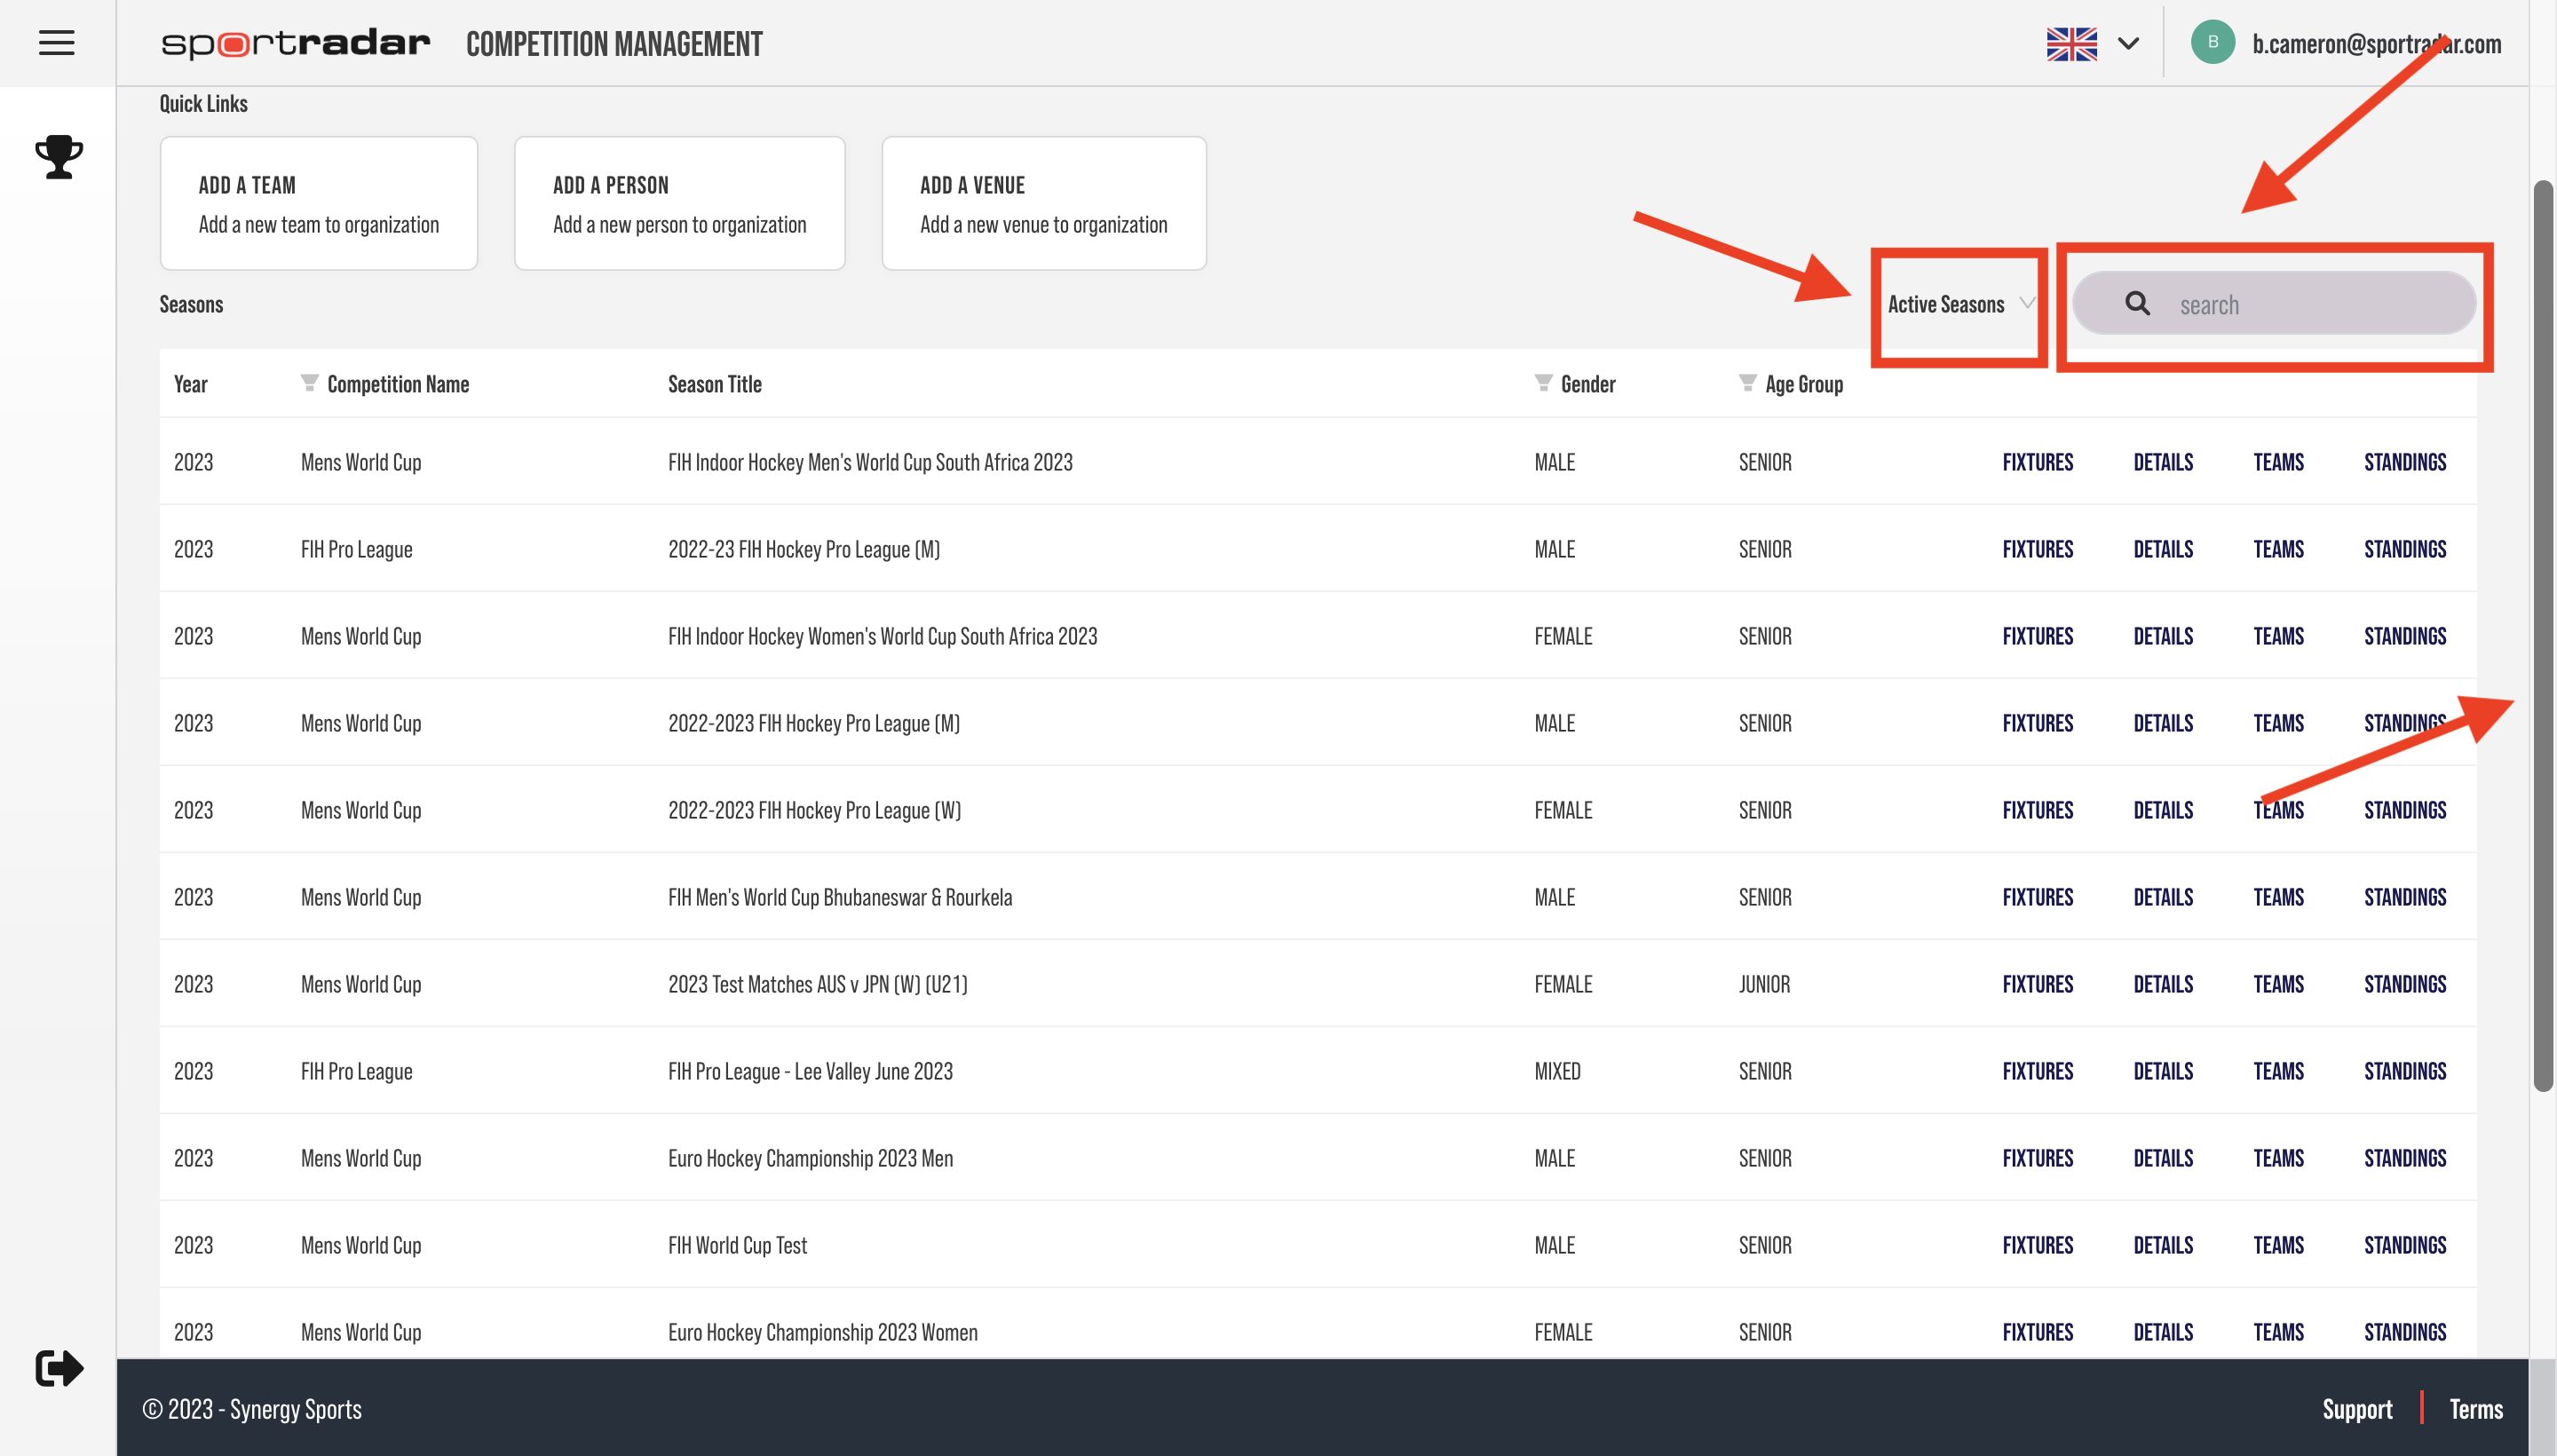
Task: Open Details for 2023 Test Matches AUS v JPN
Action: [x=2163, y=984]
